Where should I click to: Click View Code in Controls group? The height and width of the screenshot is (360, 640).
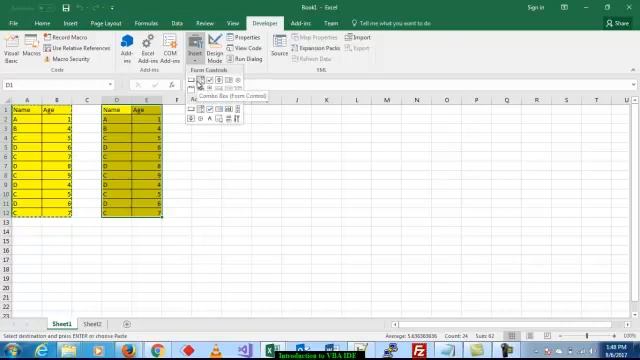pos(244,48)
